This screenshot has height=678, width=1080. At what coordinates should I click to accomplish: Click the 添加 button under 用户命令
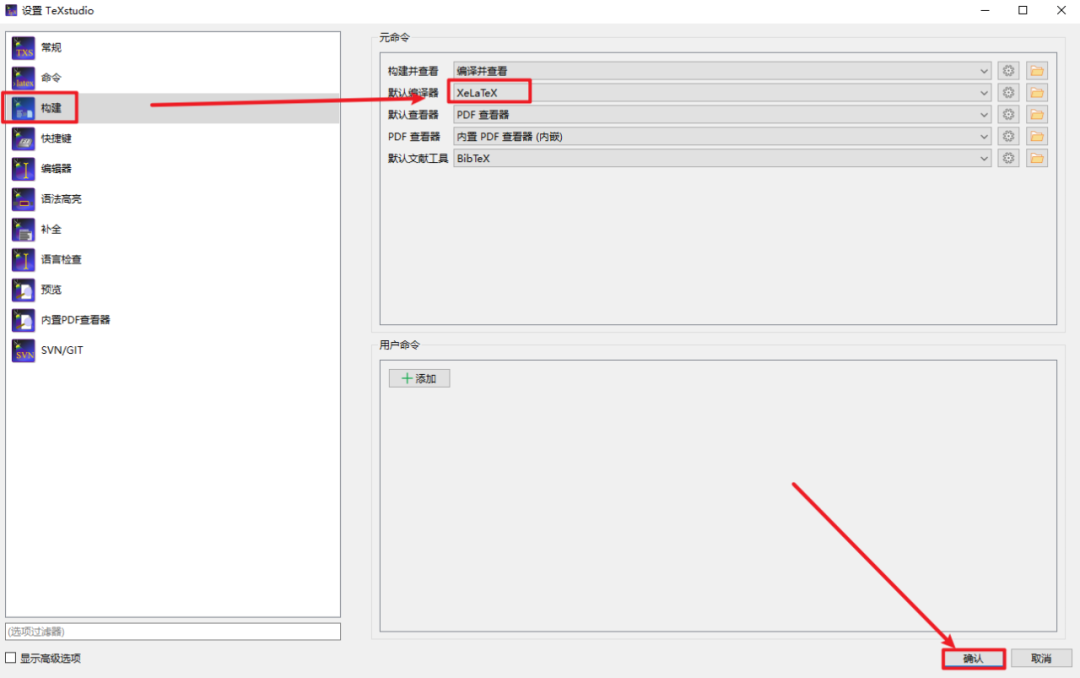[419, 378]
